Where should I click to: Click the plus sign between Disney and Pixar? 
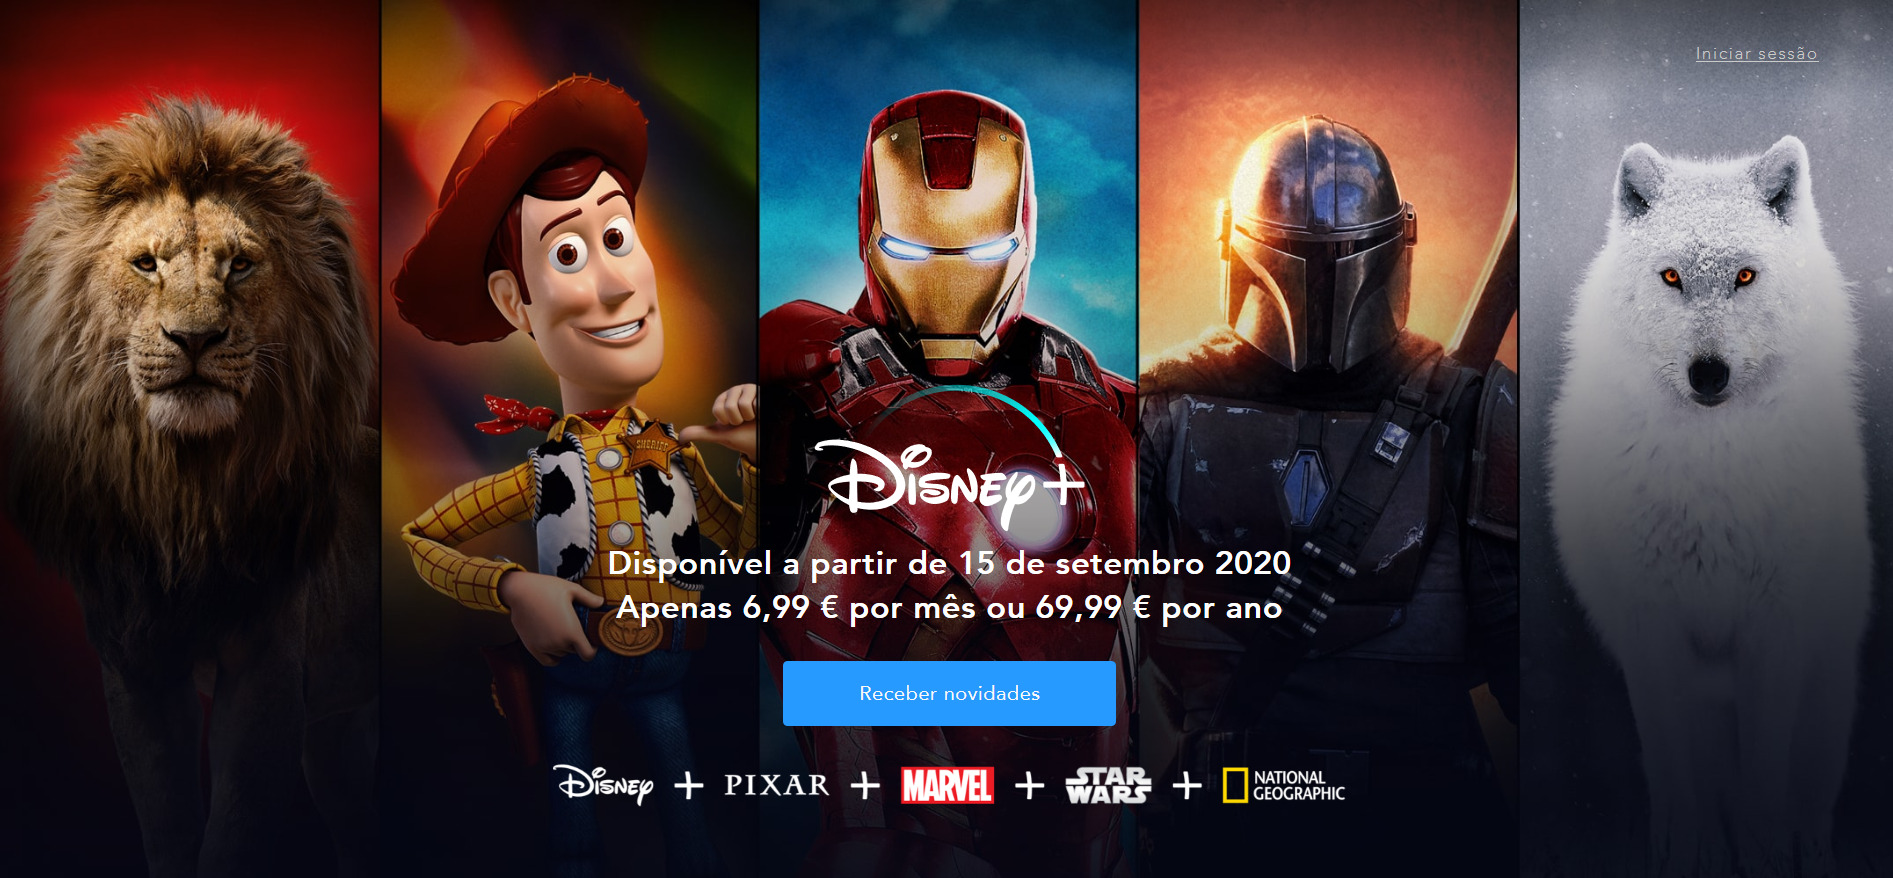pos(689,786)
